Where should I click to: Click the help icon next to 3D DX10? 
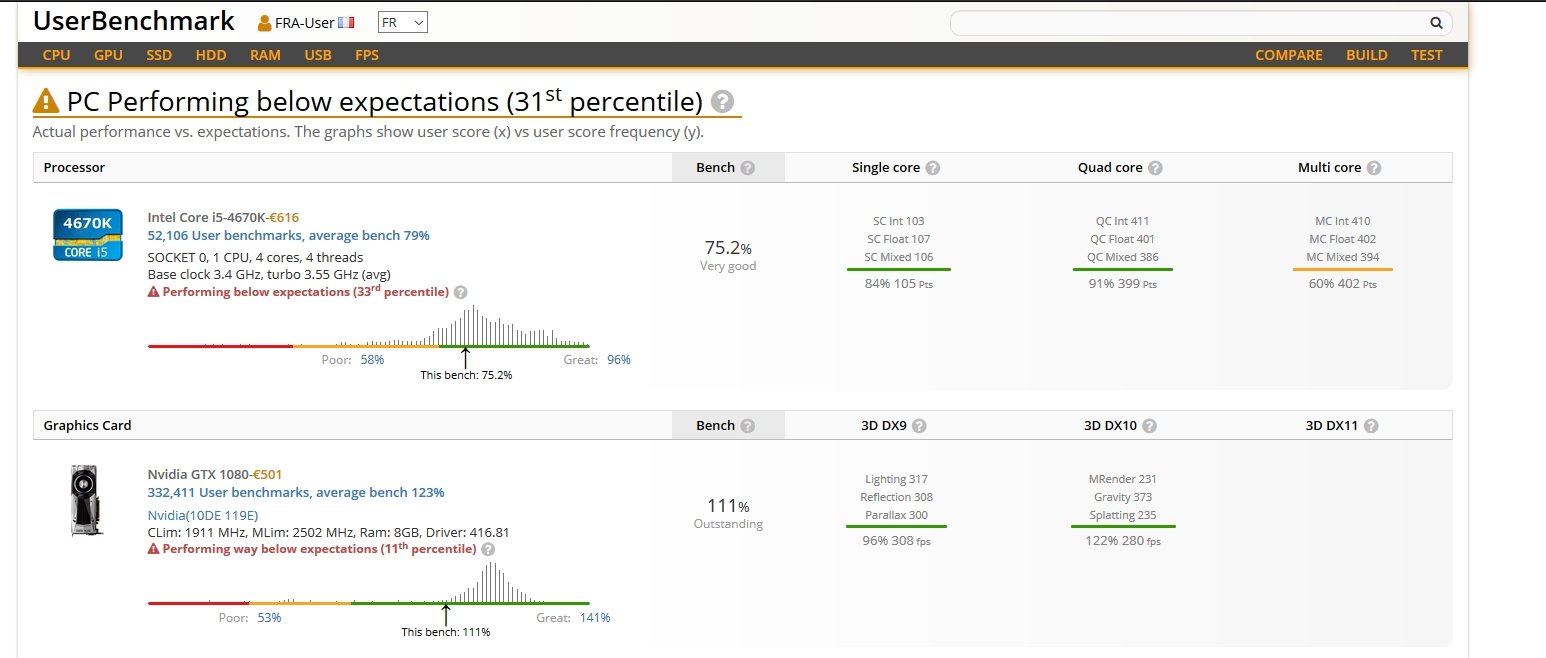point(1149,426)
